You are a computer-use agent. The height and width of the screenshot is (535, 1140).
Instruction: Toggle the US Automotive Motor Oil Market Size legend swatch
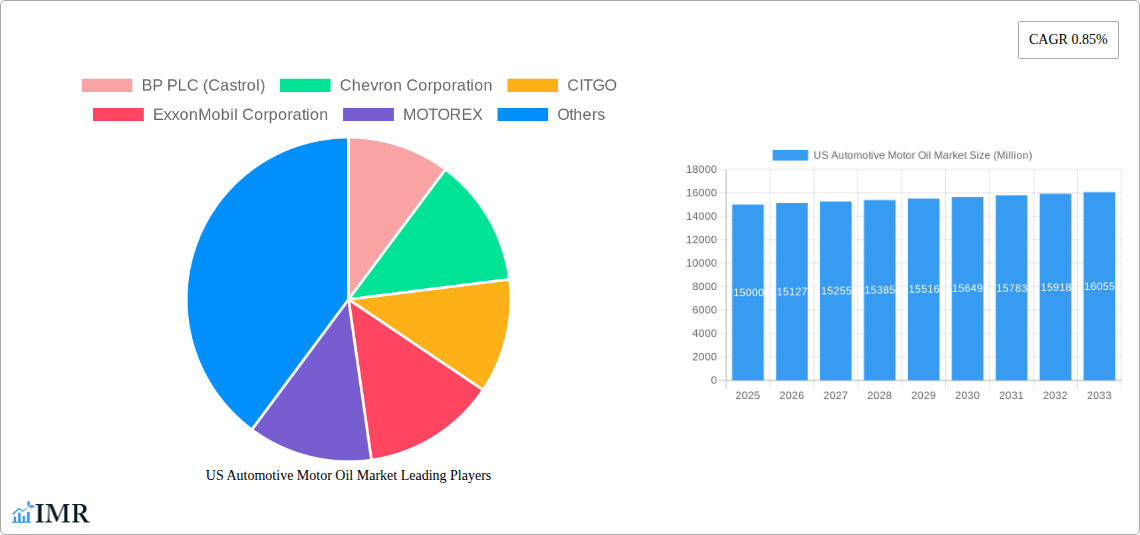pyautogui.click(x=790, y=155)
